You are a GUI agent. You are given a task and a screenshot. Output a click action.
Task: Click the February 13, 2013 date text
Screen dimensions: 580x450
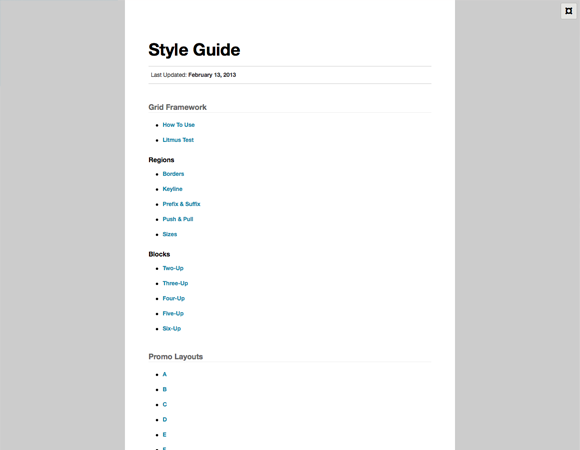click(212, 75)
